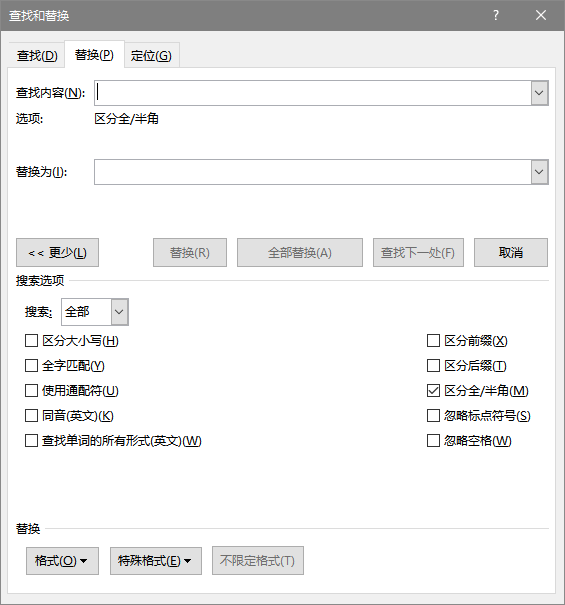Screen dimensions: 565x605
Task: Click in the 查找内容 text field
Action: (x=313, y=93)
